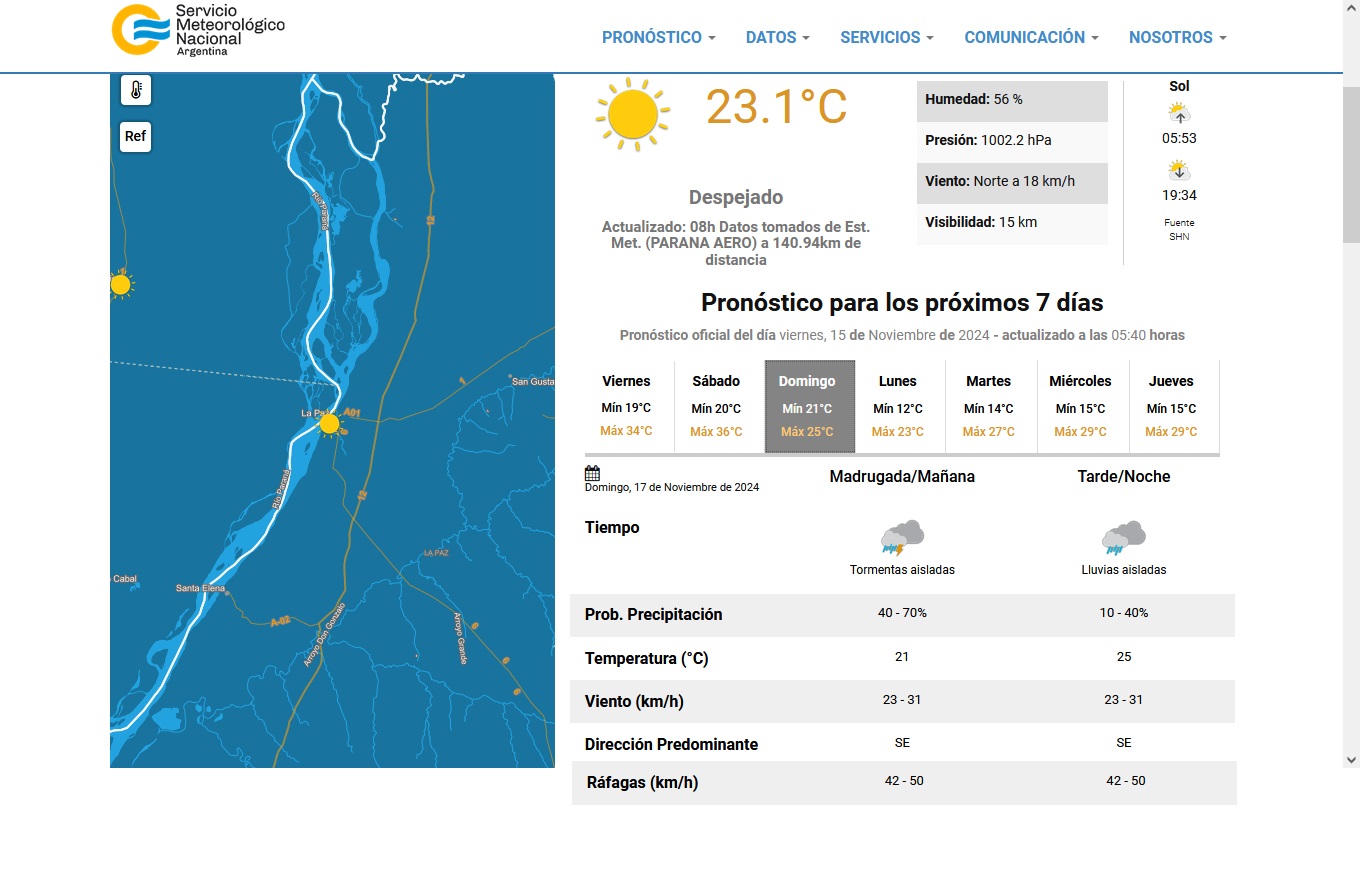Image resolution: width=1360 pixels, height=870 pixels.
Task: Switch to the Lunes forecast day
Action: [x=897, y=406]
